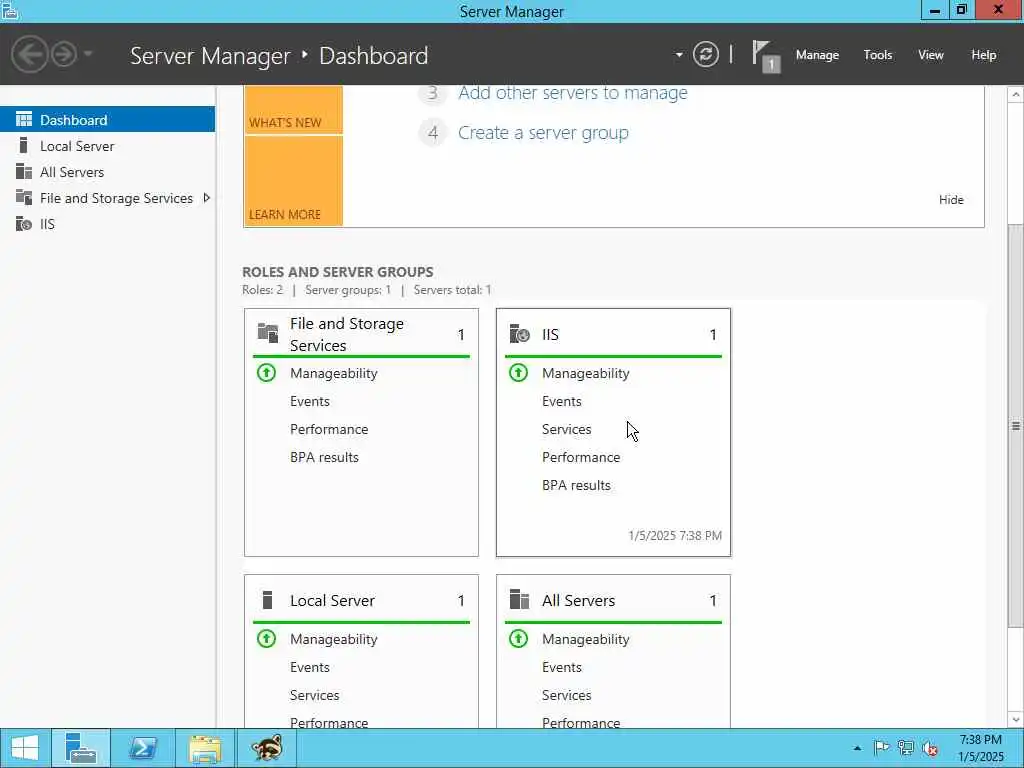
Task: Click the scrollbar down arrow
Action: [1016, 720]
